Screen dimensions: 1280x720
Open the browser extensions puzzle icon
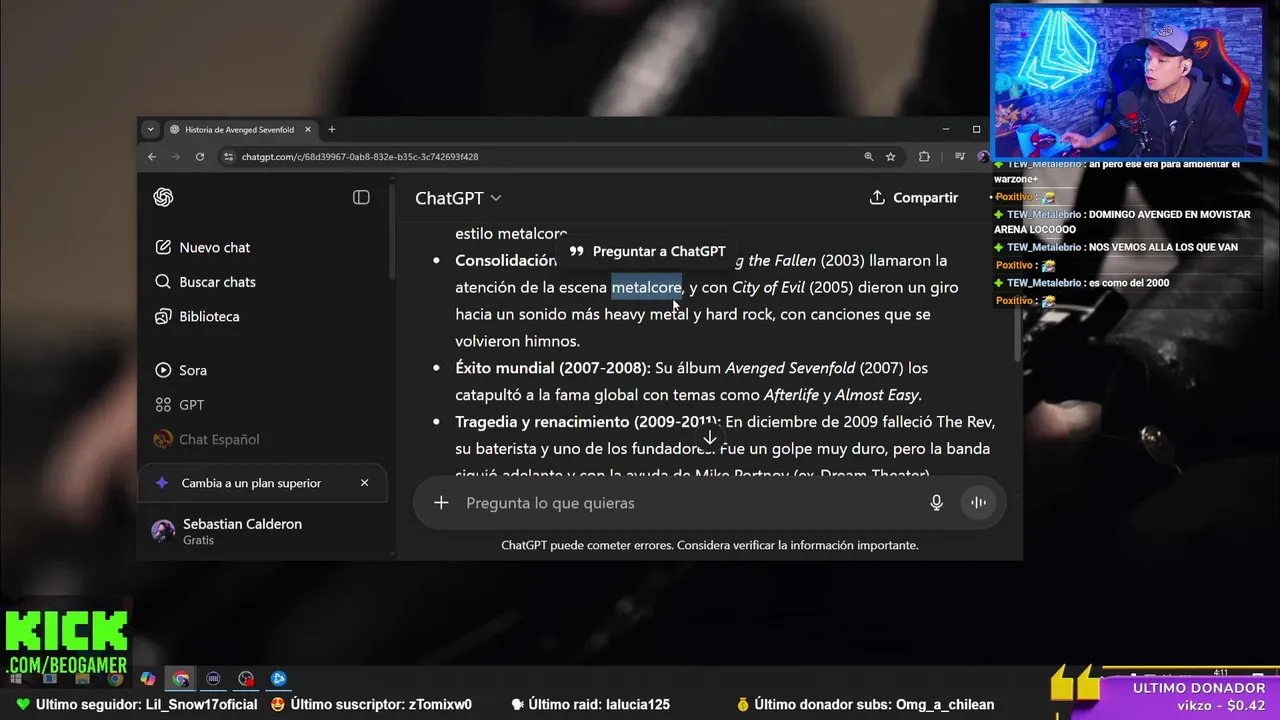click(x=924, y=157)
